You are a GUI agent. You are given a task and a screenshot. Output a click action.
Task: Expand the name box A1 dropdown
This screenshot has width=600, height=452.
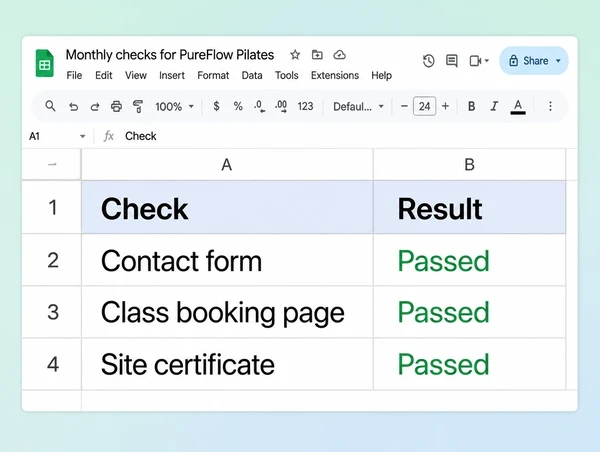(82, 136)
